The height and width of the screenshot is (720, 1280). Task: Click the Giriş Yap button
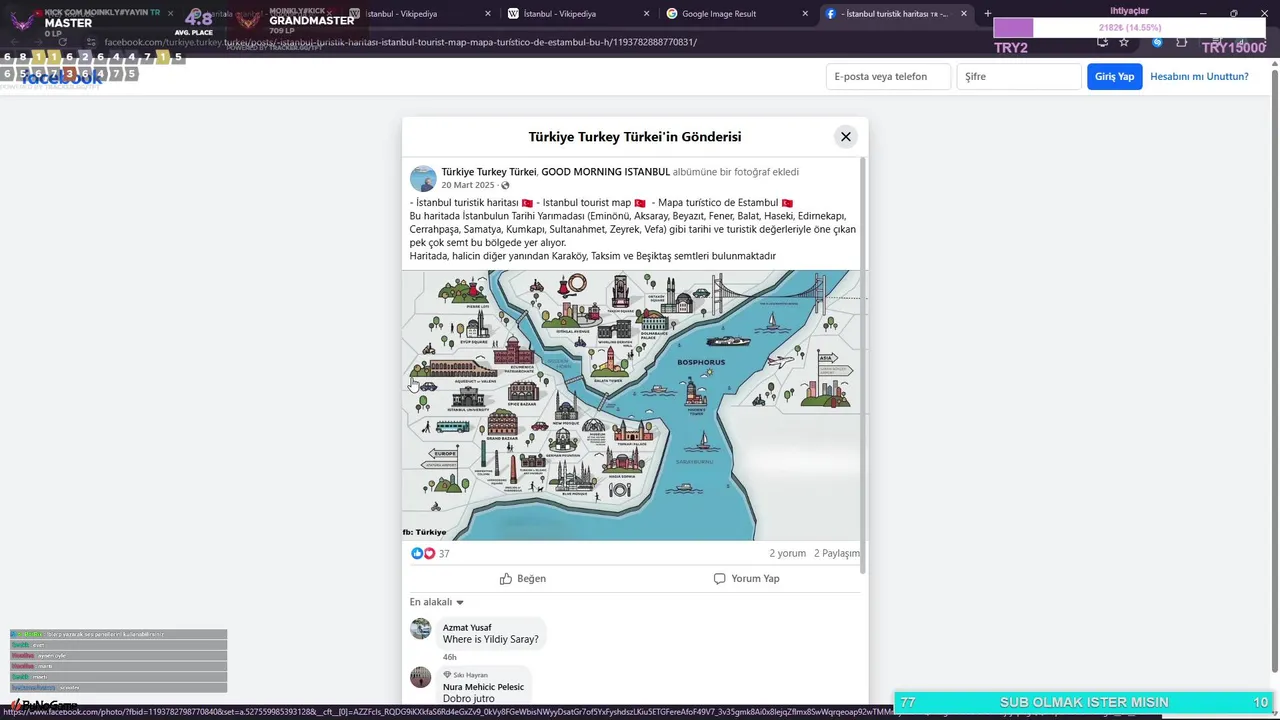point(1114,77)
